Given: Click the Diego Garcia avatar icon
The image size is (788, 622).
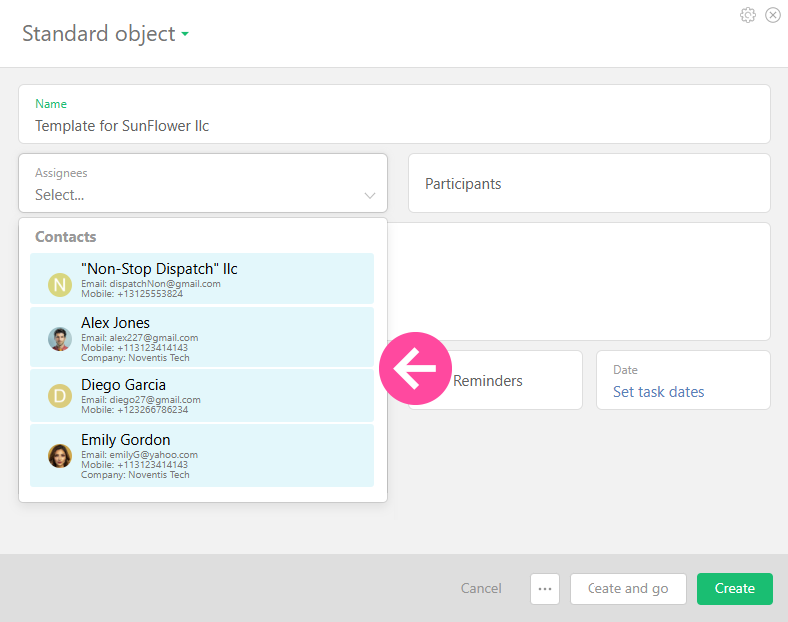Looking at the screenshot, I should (x=60, y=396).
